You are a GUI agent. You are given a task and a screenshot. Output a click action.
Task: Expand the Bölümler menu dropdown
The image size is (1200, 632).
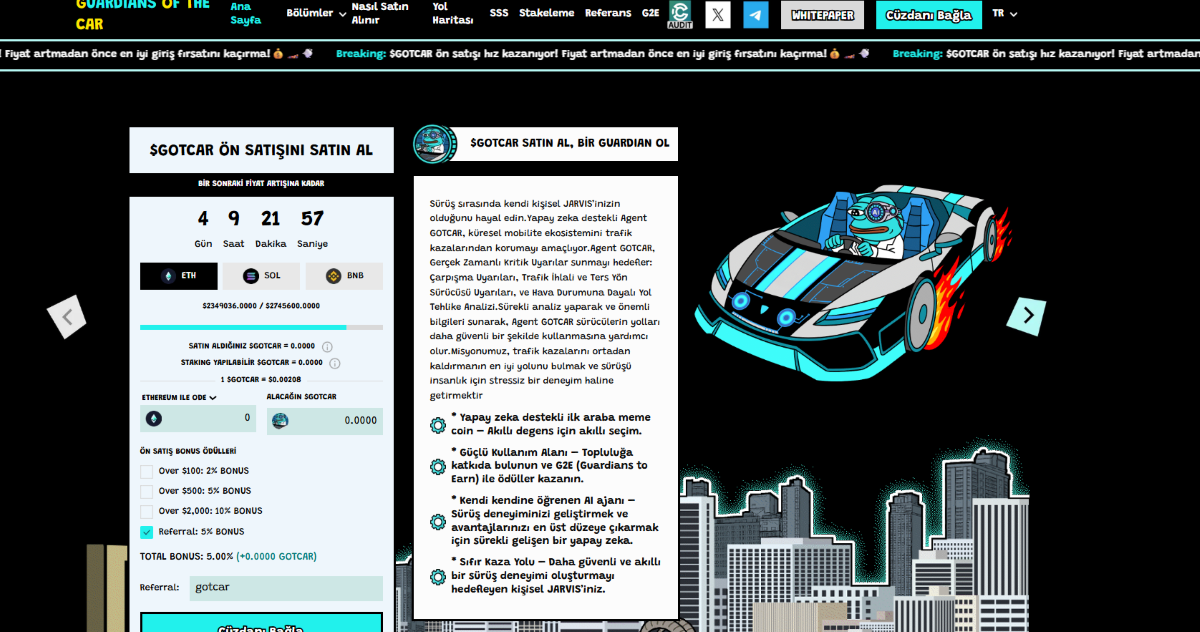pyautogui.click(x=316, y=14)
